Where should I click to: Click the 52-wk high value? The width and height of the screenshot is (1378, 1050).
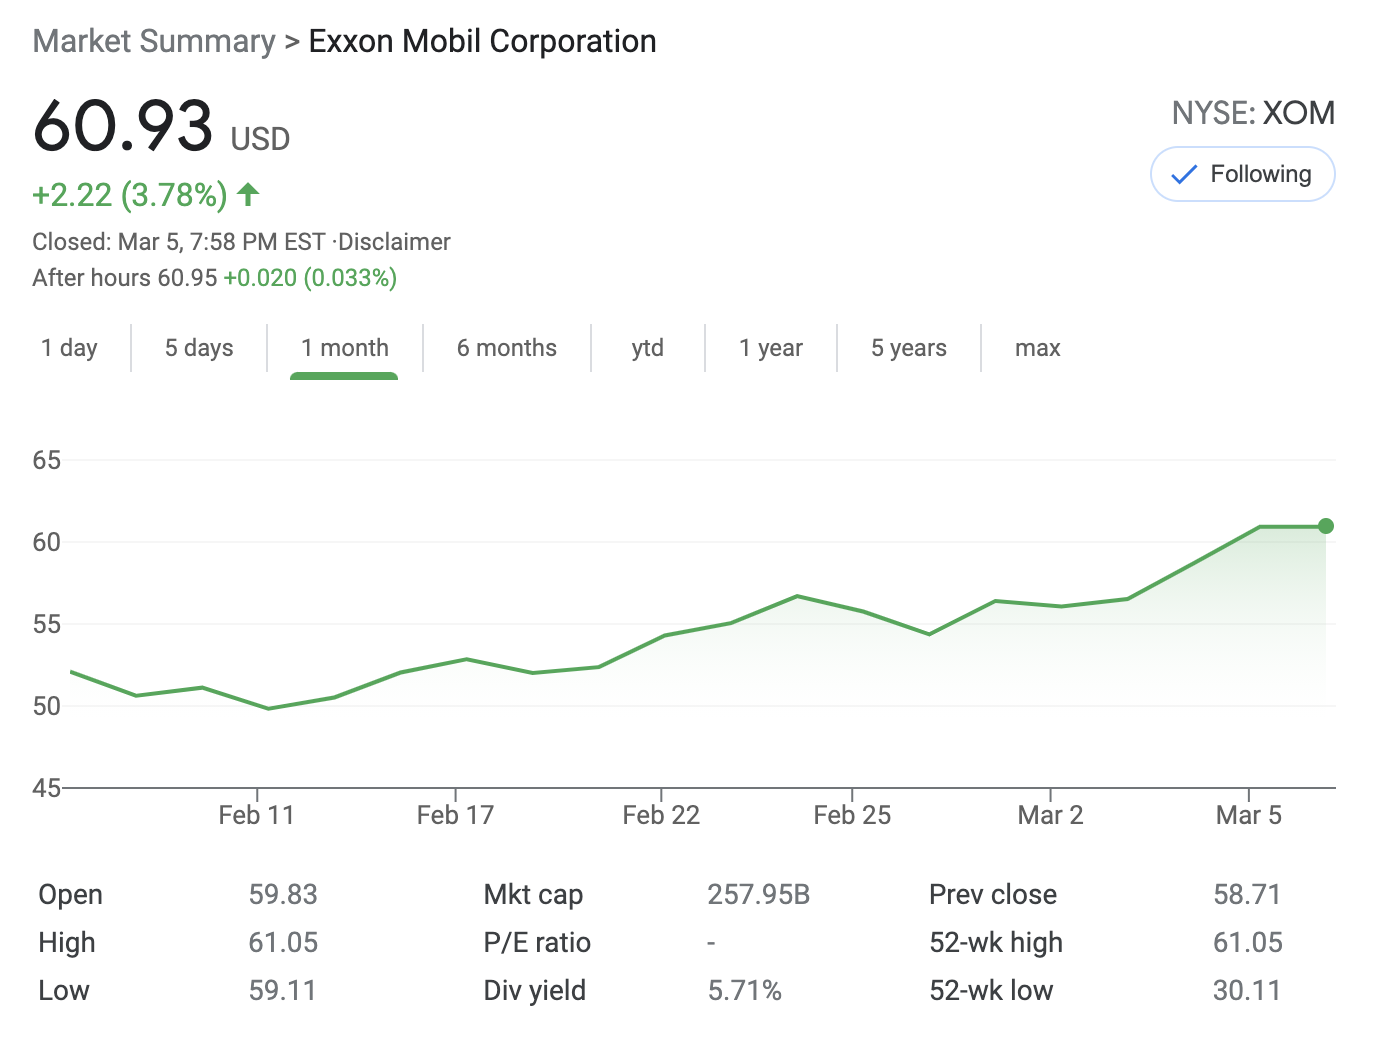point(1248,942)
